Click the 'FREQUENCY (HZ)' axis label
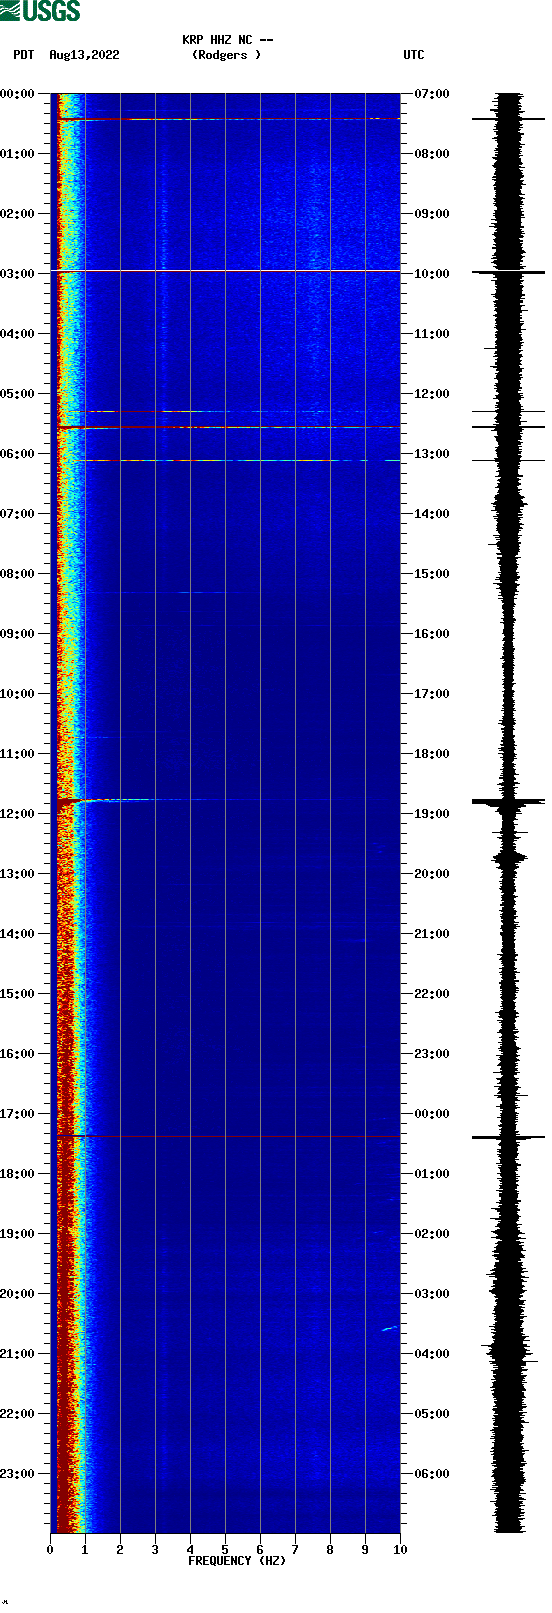This screenshot has height=1613, width=552. coord(237,1560)
